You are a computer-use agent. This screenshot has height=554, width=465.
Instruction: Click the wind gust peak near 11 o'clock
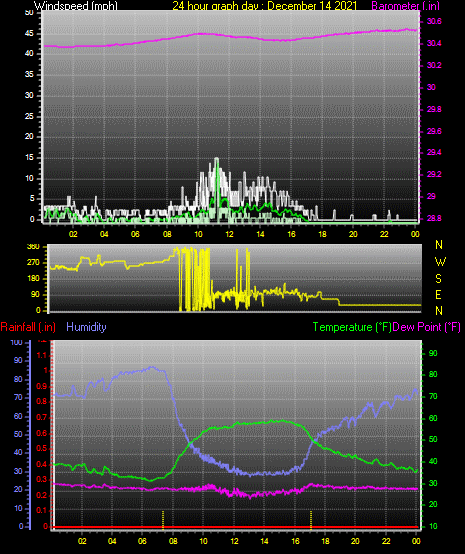(x=217, y=159)
